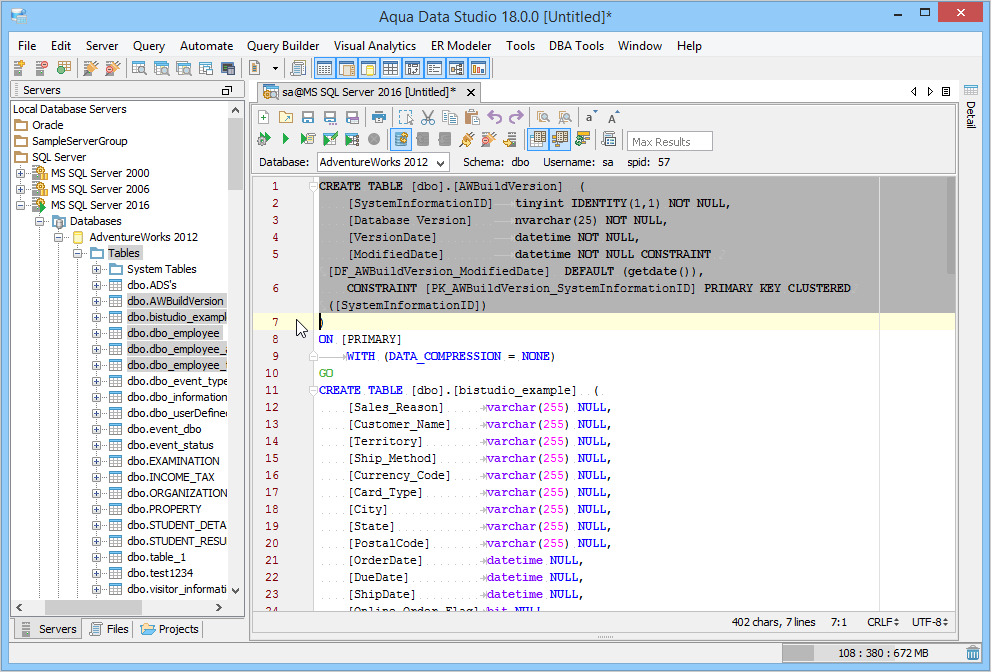Click the Open File folder icon
Viewport: 991px width, 672px height.
click(x=286, y=117)
